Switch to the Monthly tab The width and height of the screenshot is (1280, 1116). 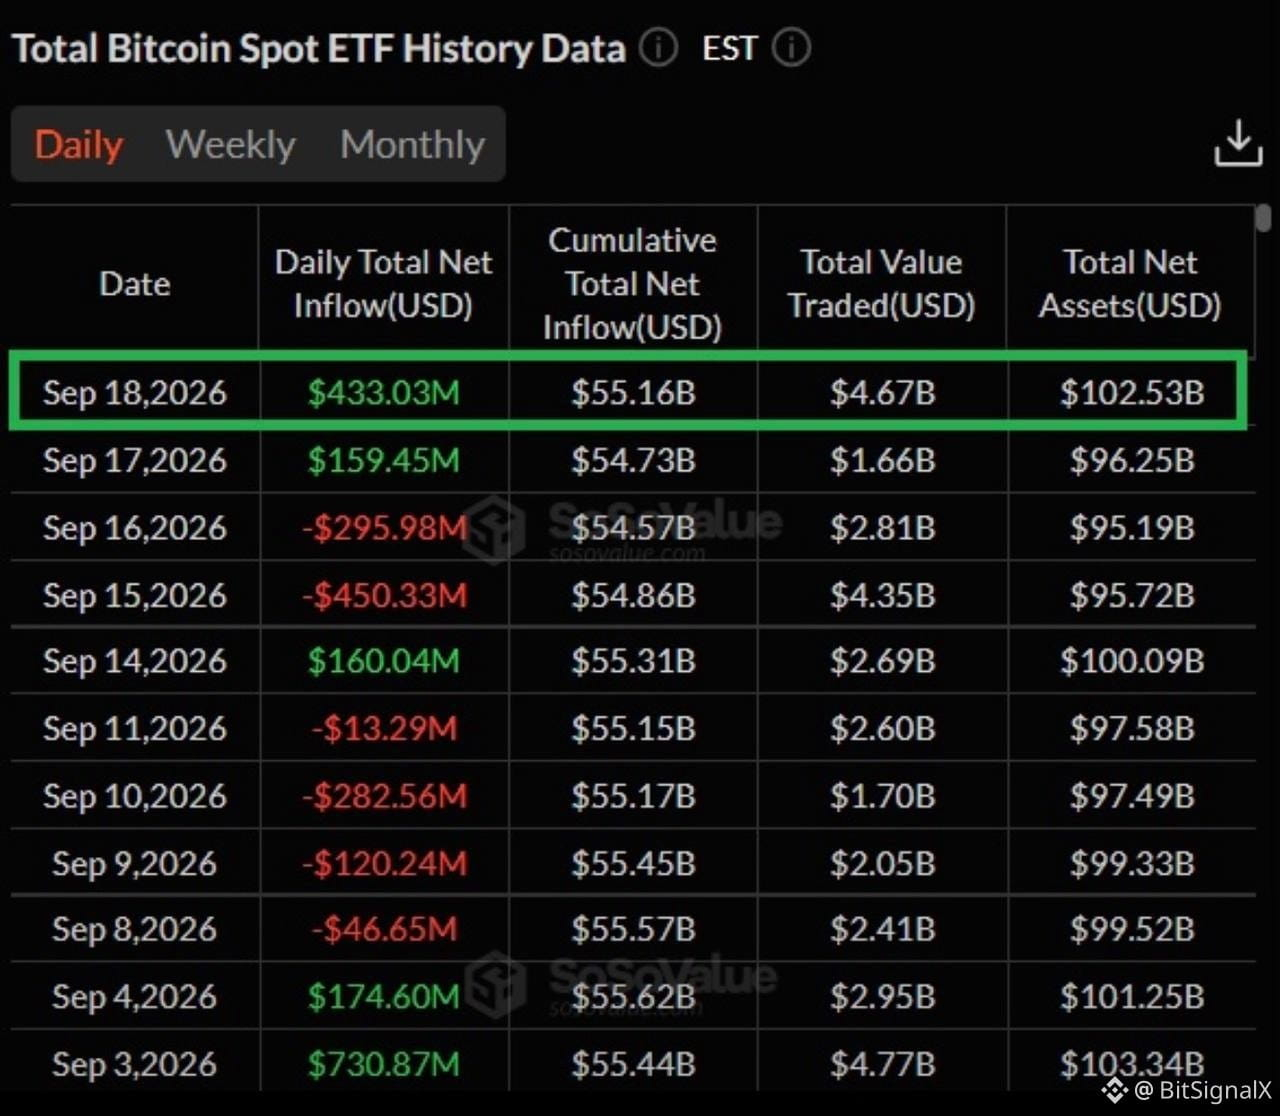pyautogui.click(x=412, y=144)
